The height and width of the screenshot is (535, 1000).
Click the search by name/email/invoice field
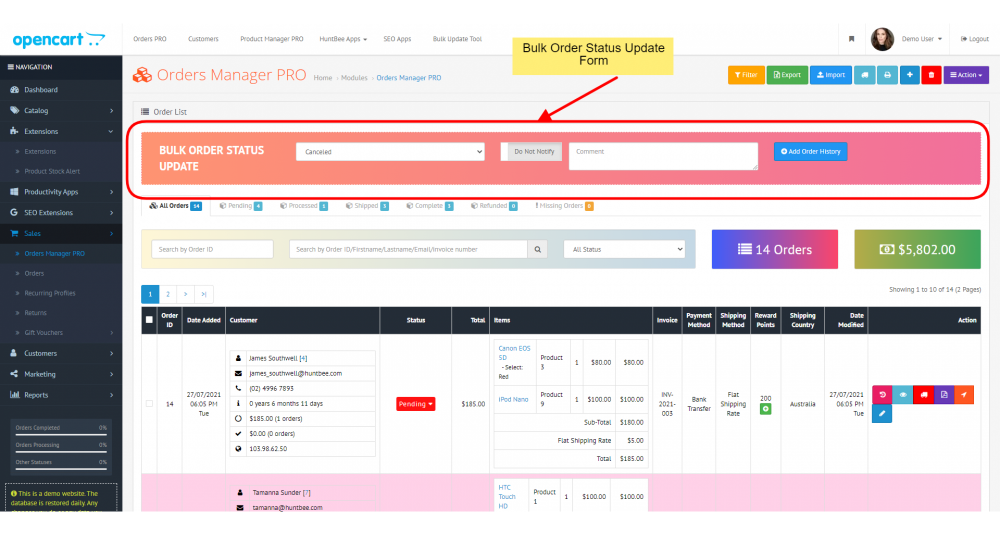pyautogui.click(x=408, y=249)
